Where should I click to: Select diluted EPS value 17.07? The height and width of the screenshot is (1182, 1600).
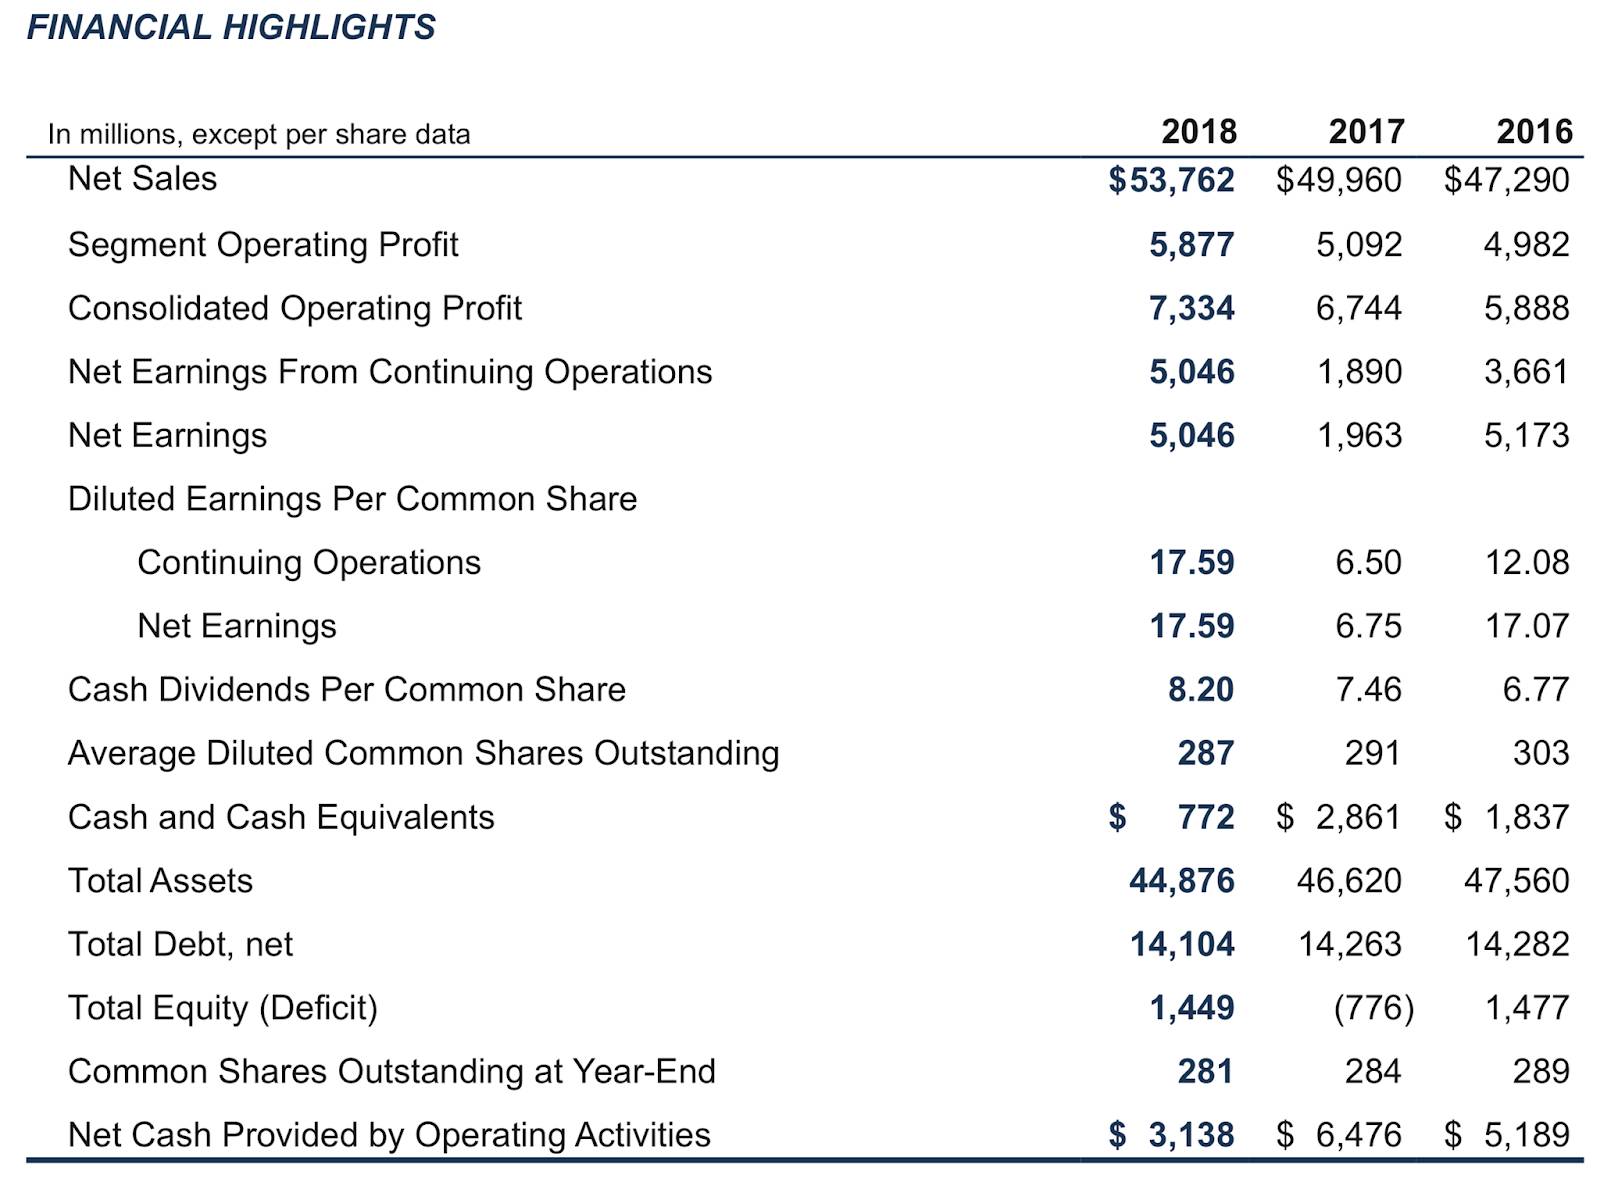[1527, 626]
